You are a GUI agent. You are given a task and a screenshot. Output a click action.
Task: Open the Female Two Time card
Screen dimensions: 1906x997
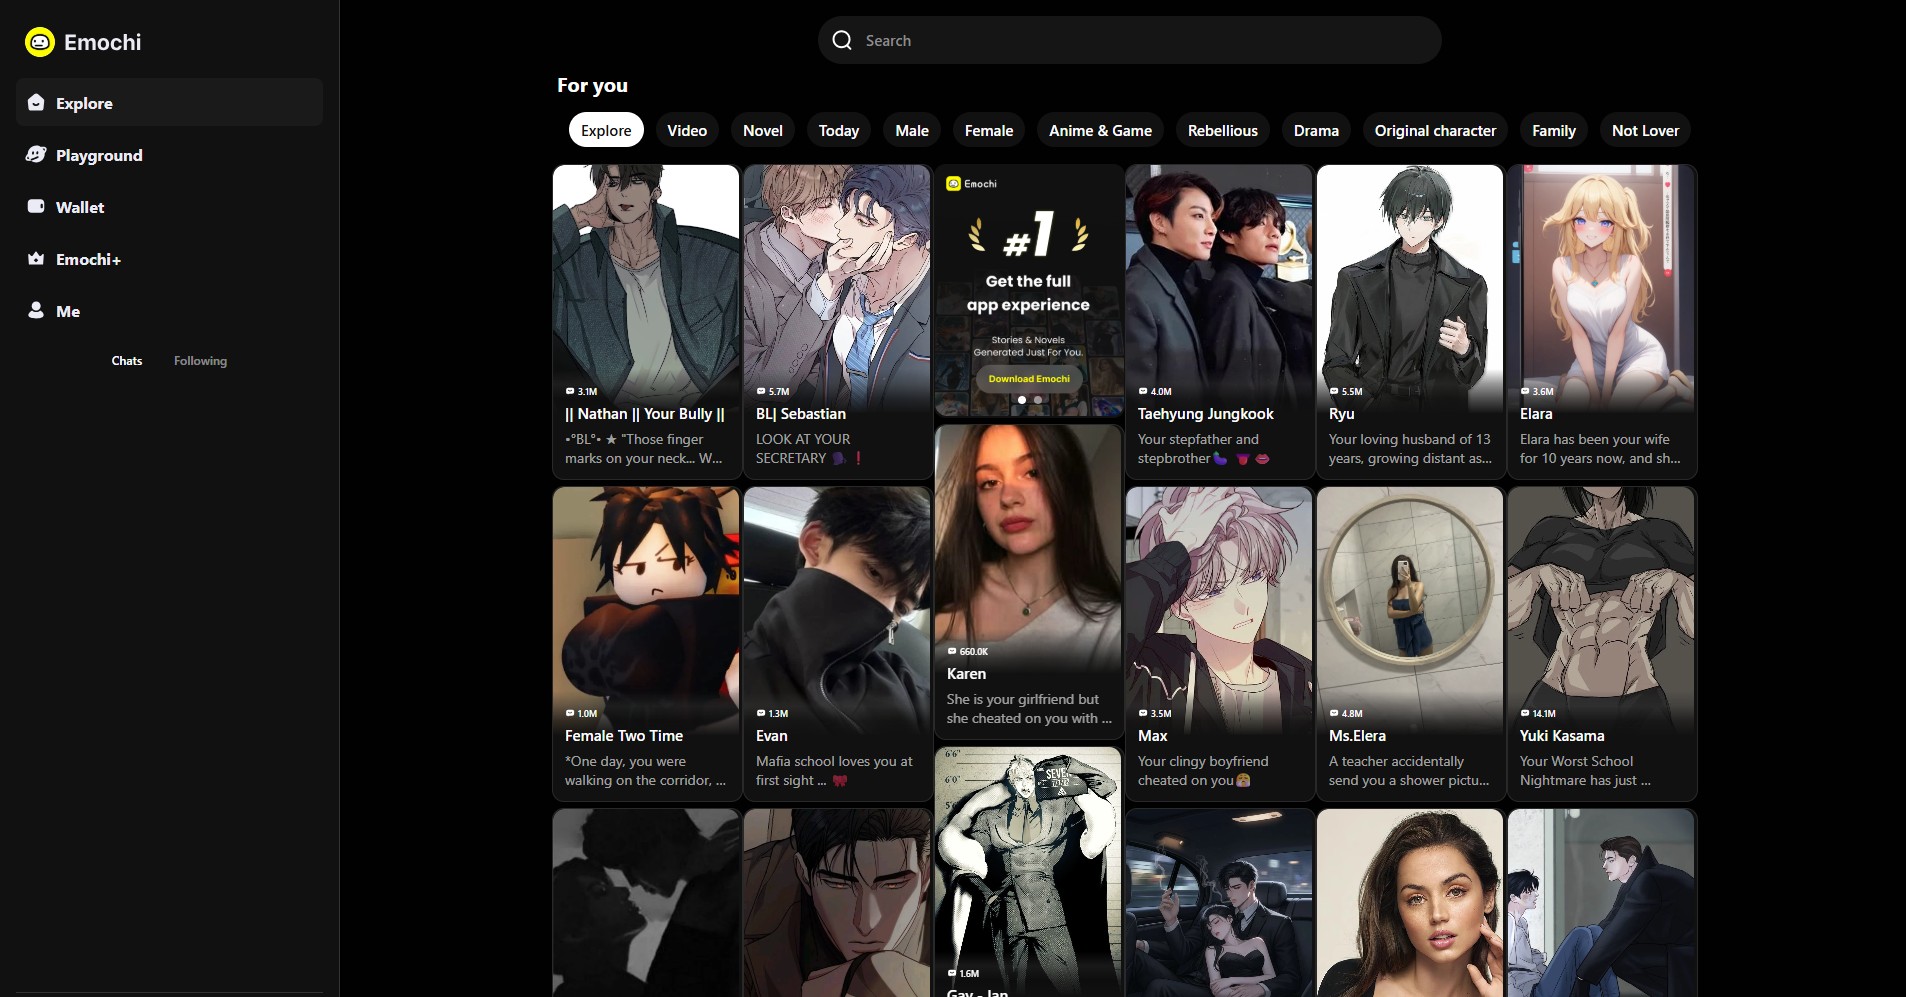pyautogui.click(x=645, y=642)
